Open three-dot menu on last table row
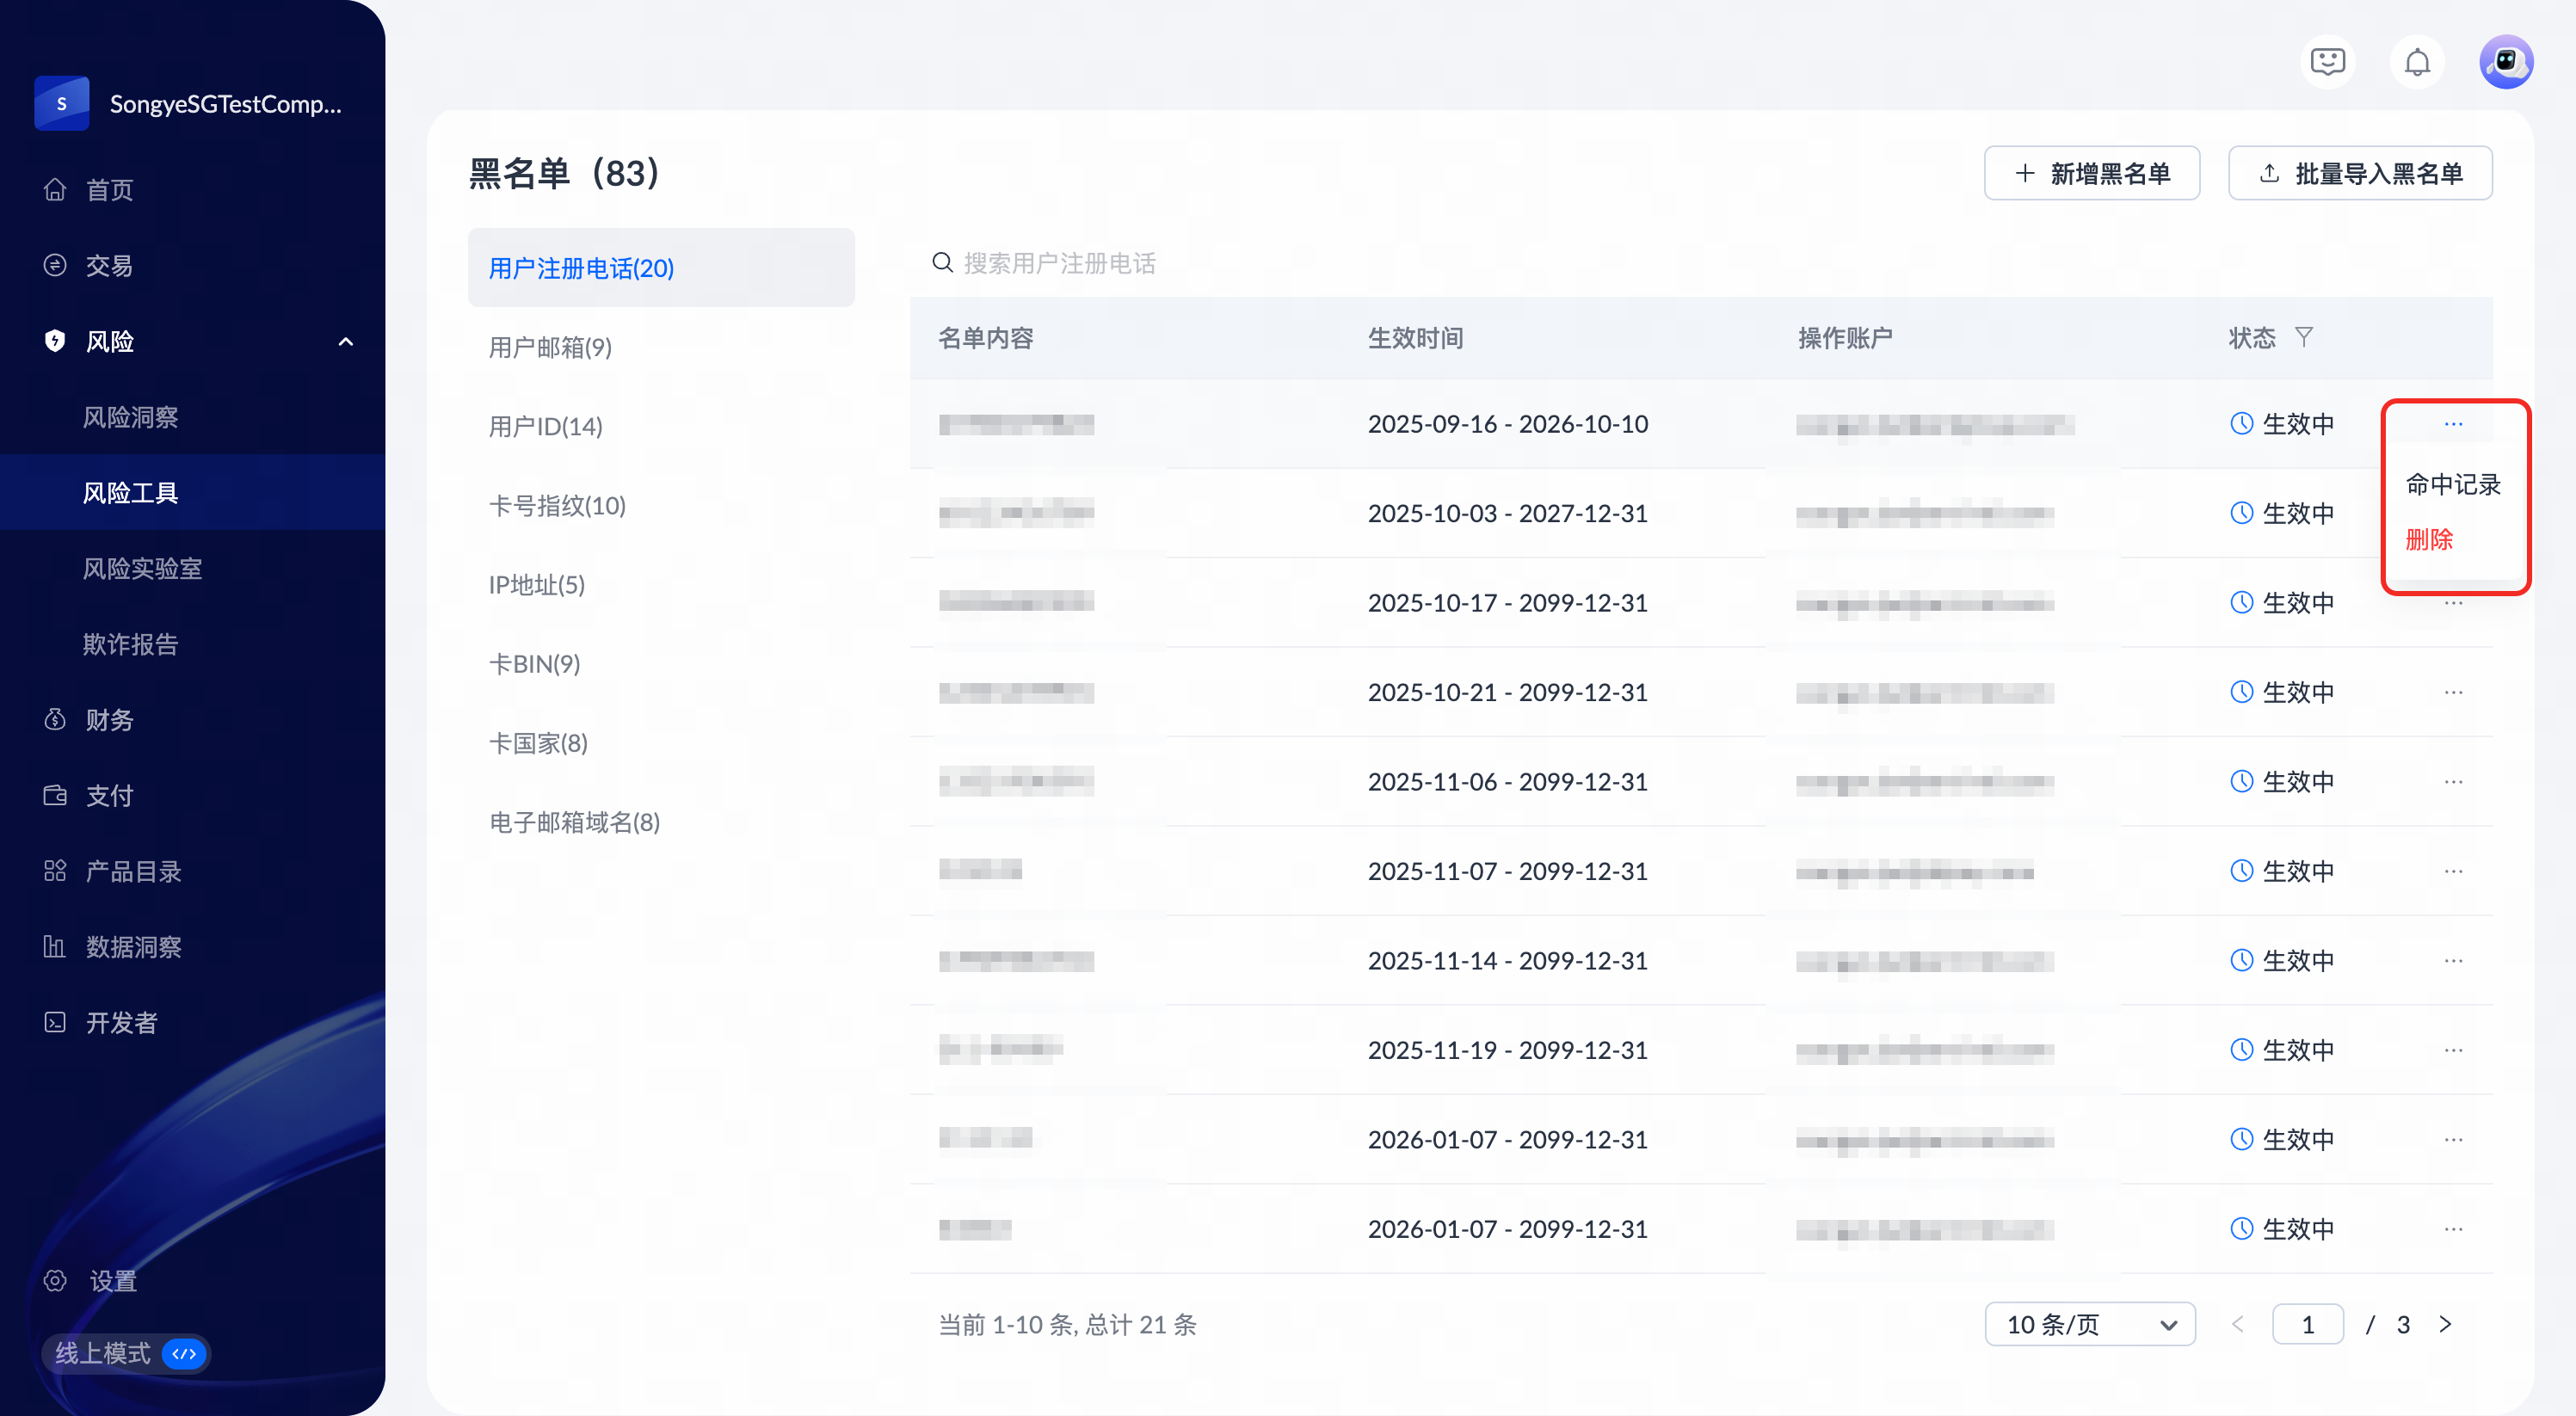2576x1416 pixels. tap(2453, 1229)
